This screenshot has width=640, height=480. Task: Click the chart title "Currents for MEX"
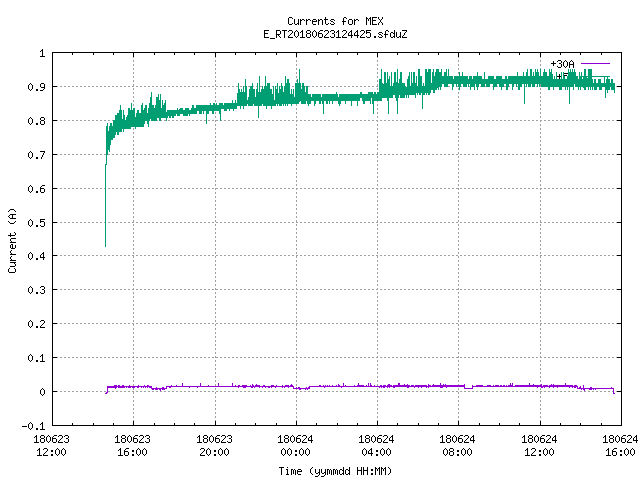tap(335, 21)
